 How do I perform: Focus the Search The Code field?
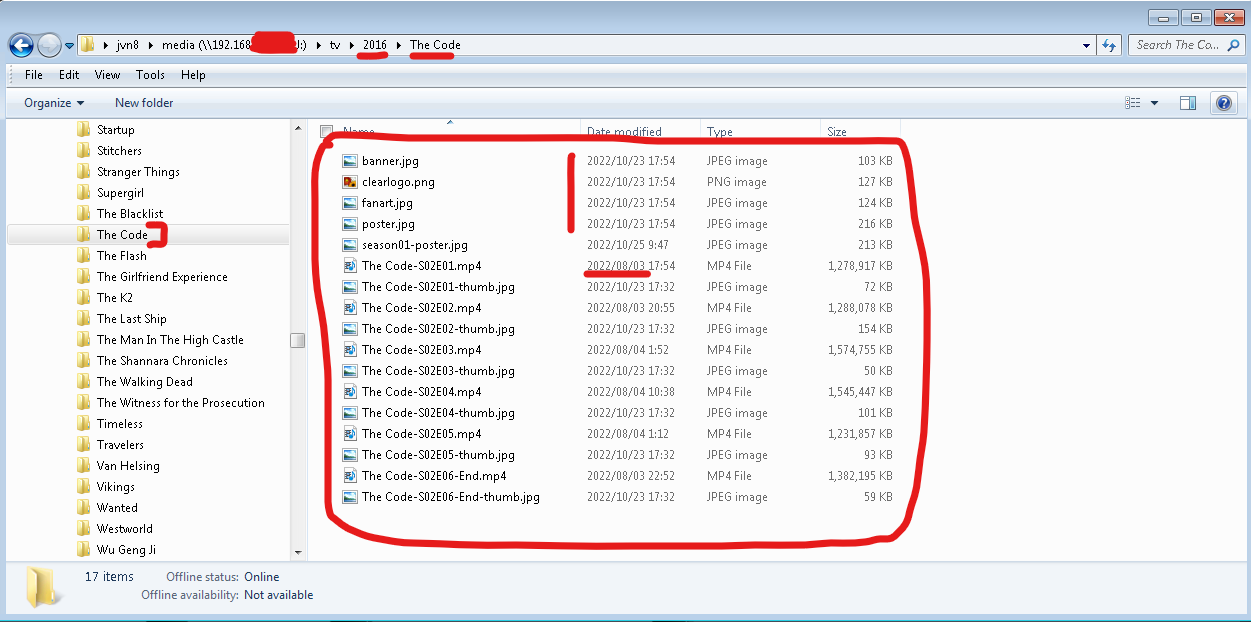pos(1178,45)
